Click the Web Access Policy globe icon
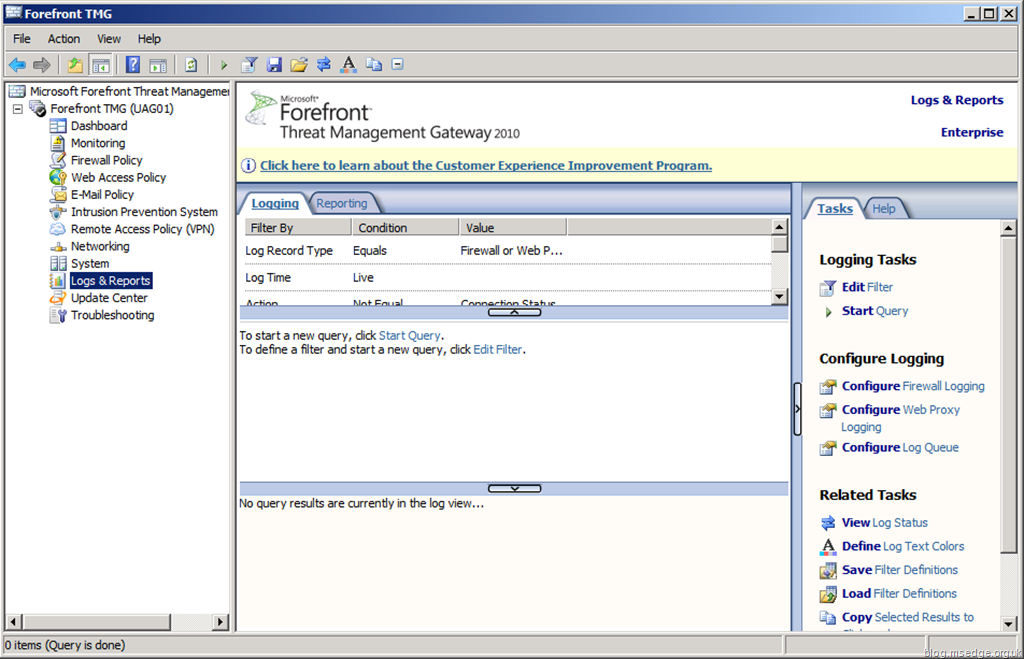 tap(58, 177)
